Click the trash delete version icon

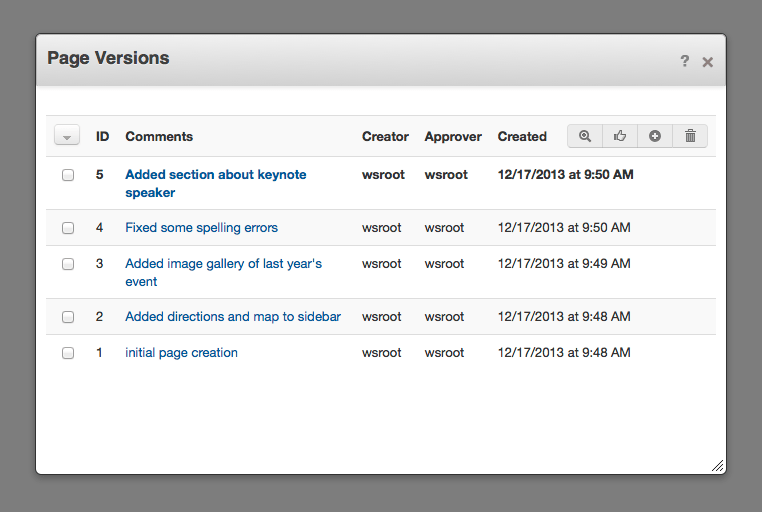(690, 136)
